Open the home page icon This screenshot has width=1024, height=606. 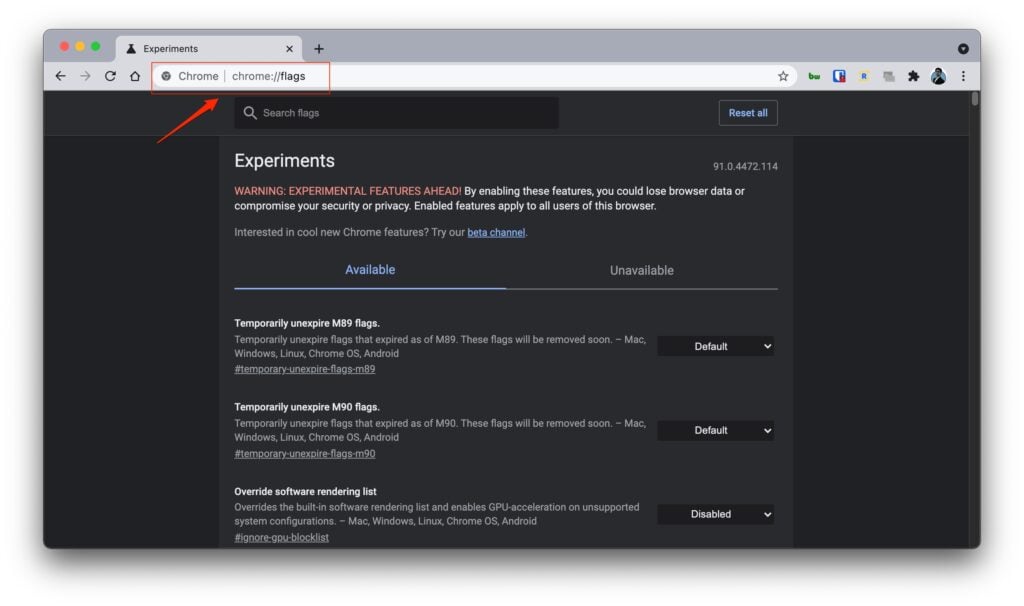tap(135, 76)
